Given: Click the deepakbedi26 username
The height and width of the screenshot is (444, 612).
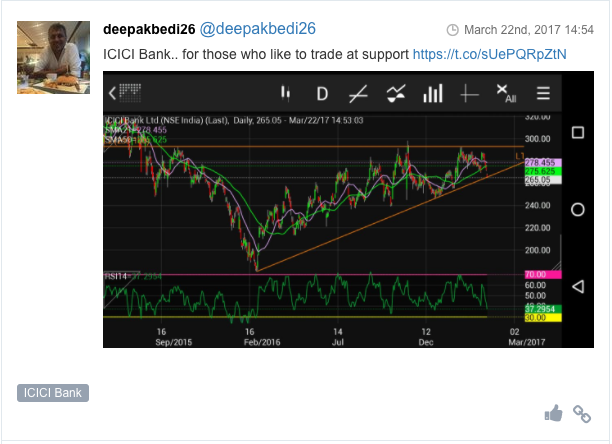Looking at the screenshot, I should pyautogui.click(x=149, y=29).
